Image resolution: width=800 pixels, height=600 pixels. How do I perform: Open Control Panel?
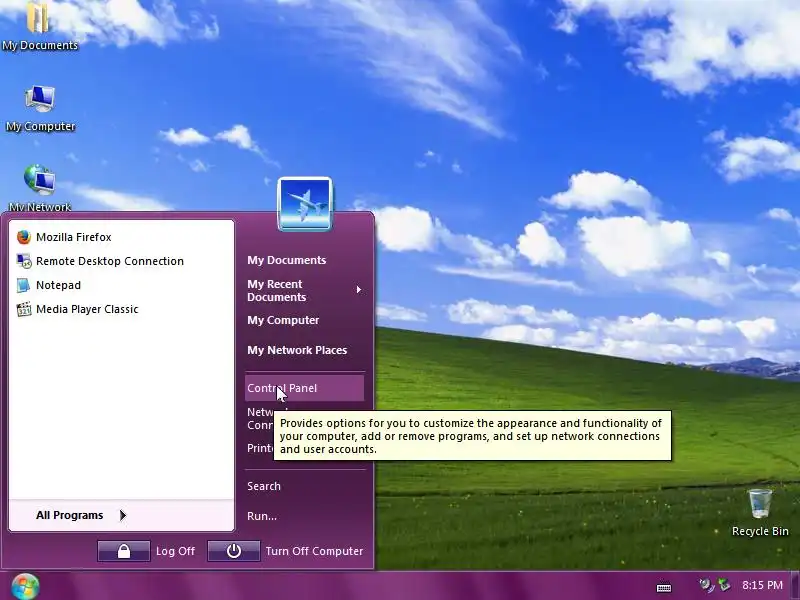pyautogui.click(x=305, y=388)
